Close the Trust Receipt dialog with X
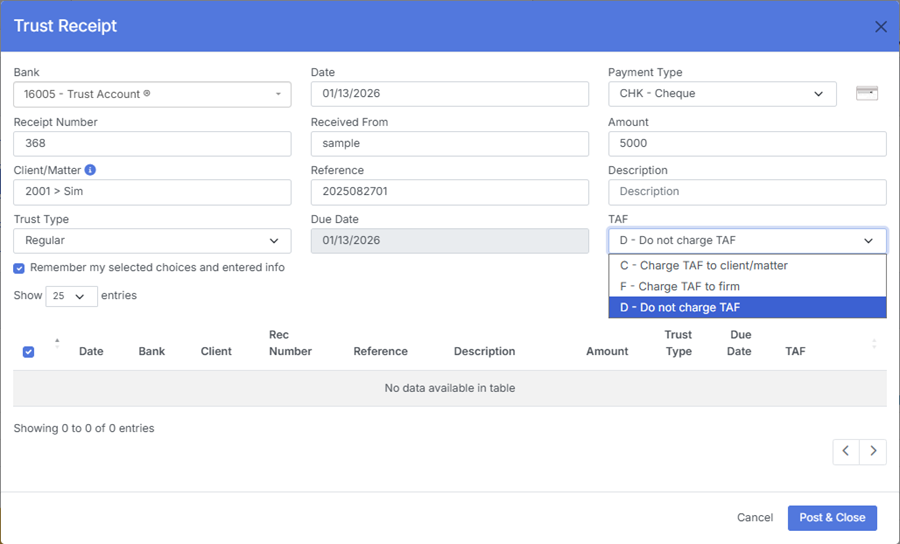Image resolution: width=900 pixels, height=544 pixels. (880, 27)
